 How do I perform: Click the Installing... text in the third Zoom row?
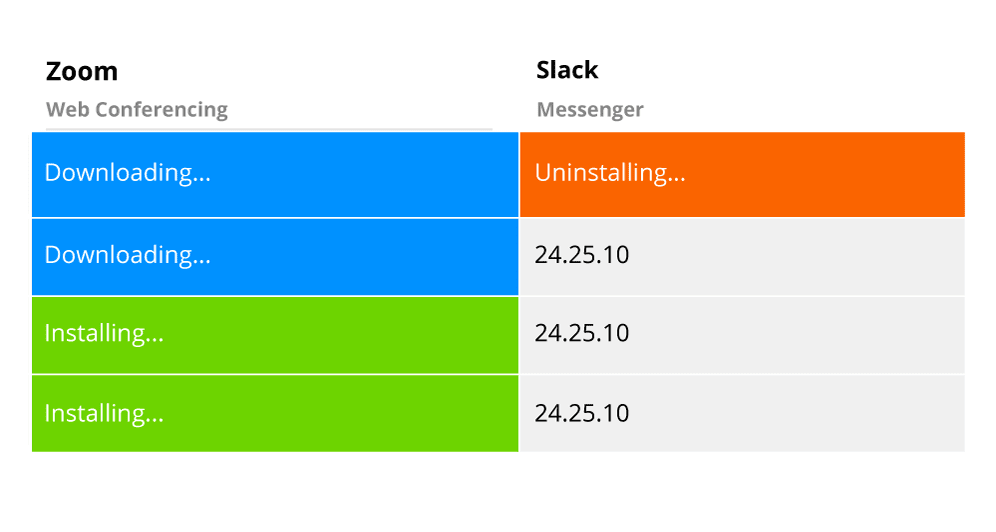[x=104, y=334]
